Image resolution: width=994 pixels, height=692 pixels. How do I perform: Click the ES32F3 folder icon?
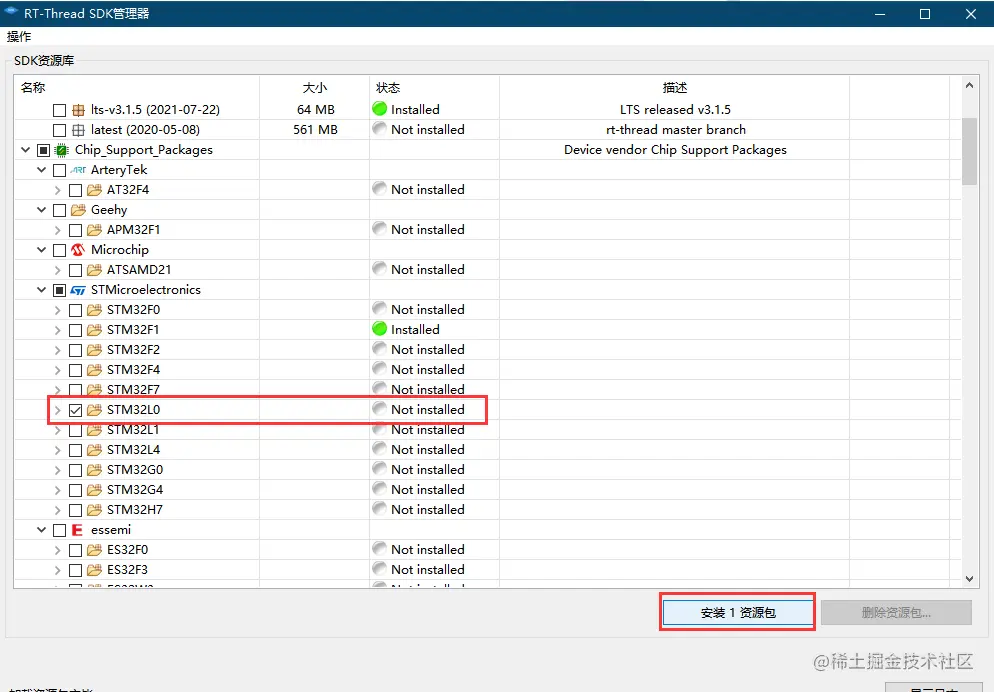coord(94,570)
